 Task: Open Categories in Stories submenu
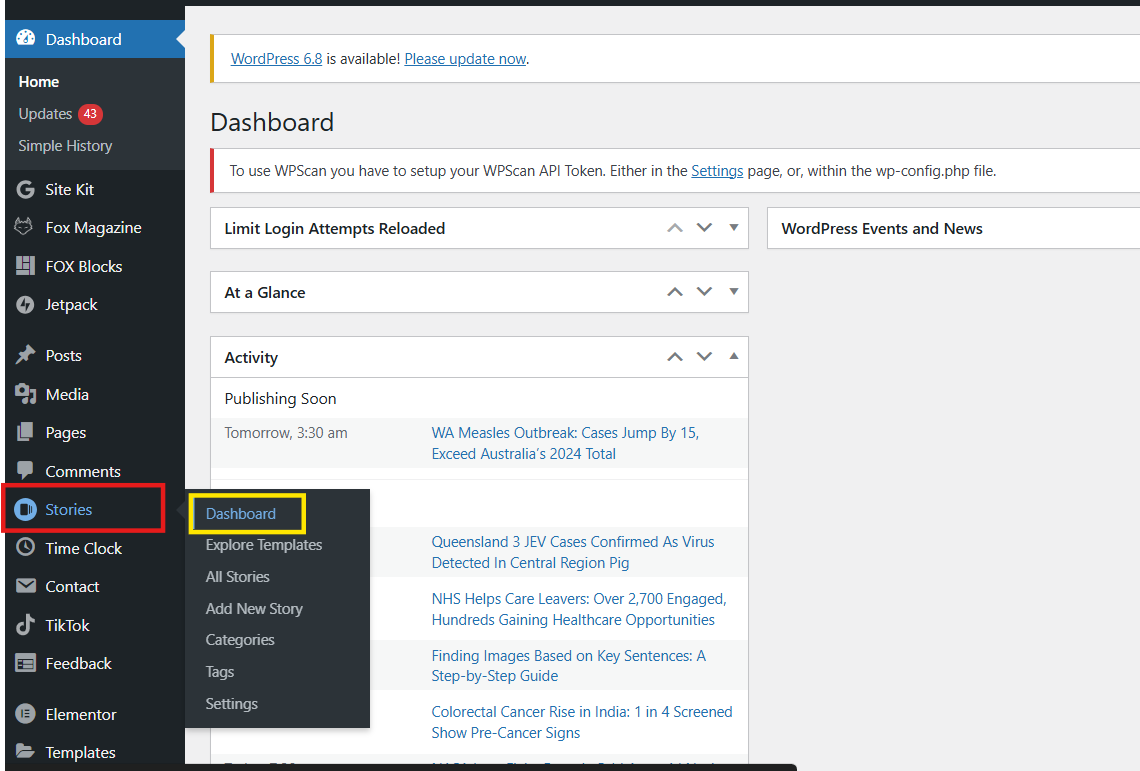click(240, 640)
